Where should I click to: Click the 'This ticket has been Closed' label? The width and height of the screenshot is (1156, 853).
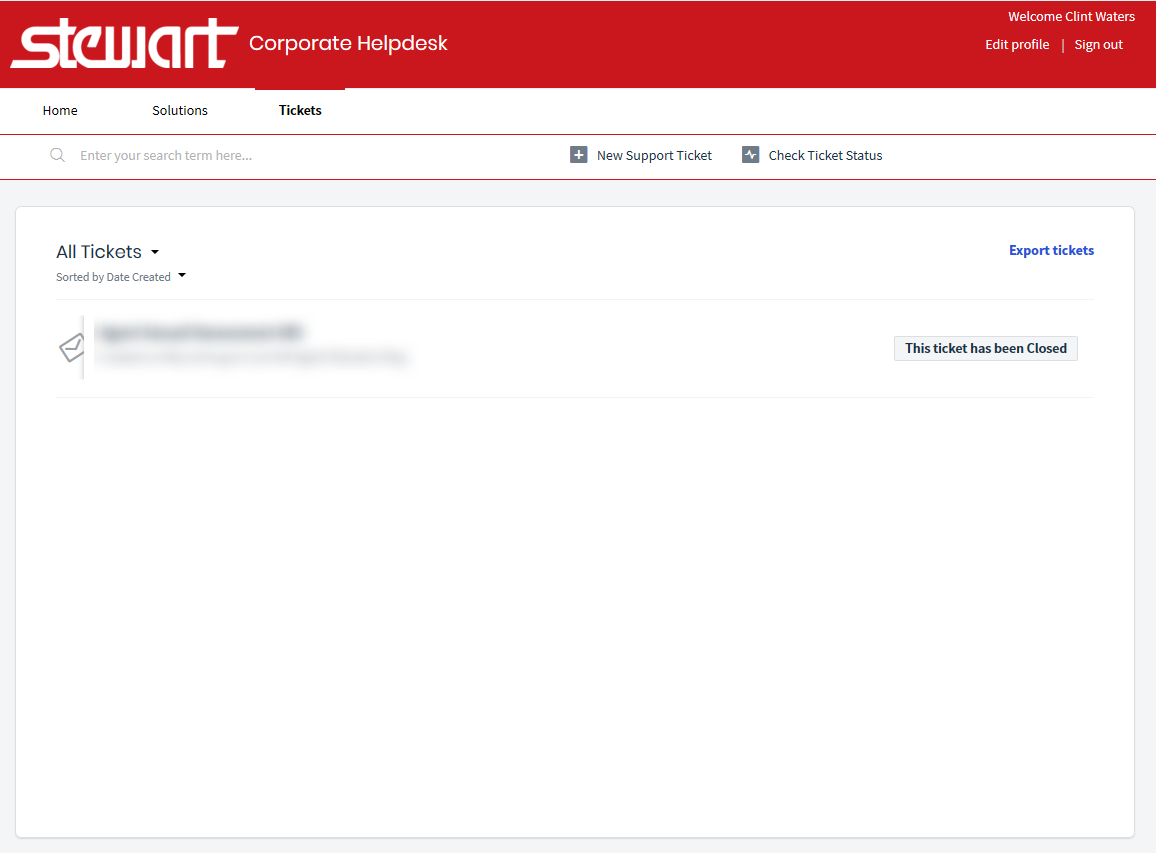[x=986, y=348]
